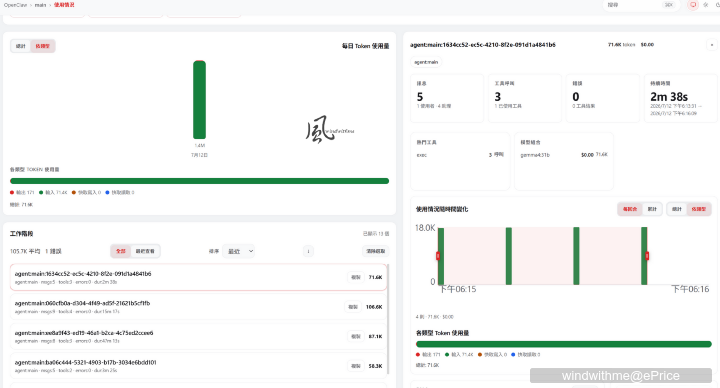Switch daily token chart to 依類型 view

(43, 46)
